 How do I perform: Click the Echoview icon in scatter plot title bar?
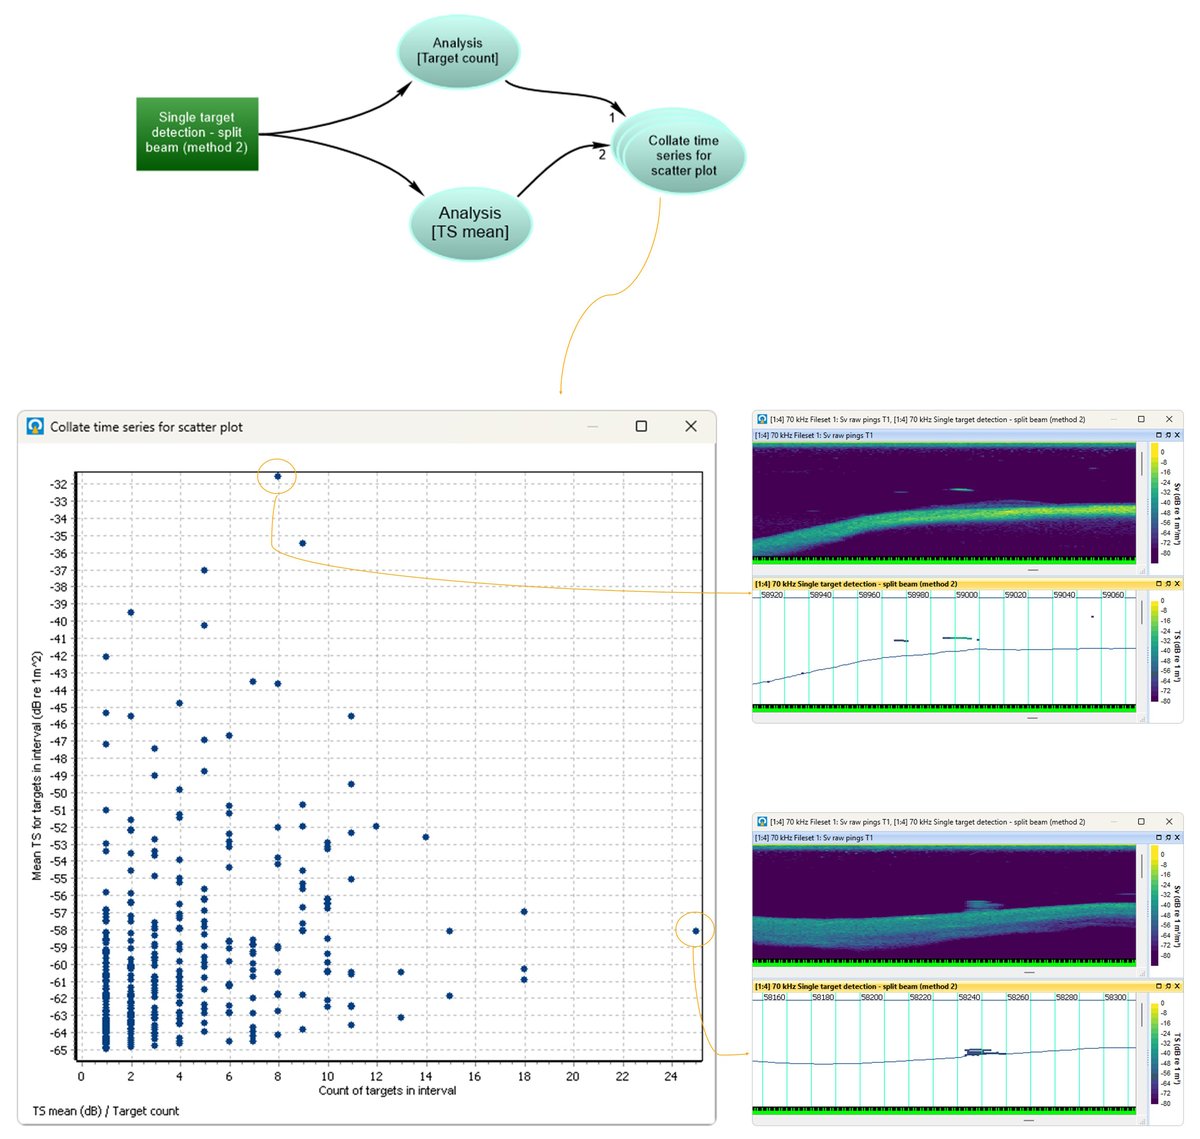[35, 427]
